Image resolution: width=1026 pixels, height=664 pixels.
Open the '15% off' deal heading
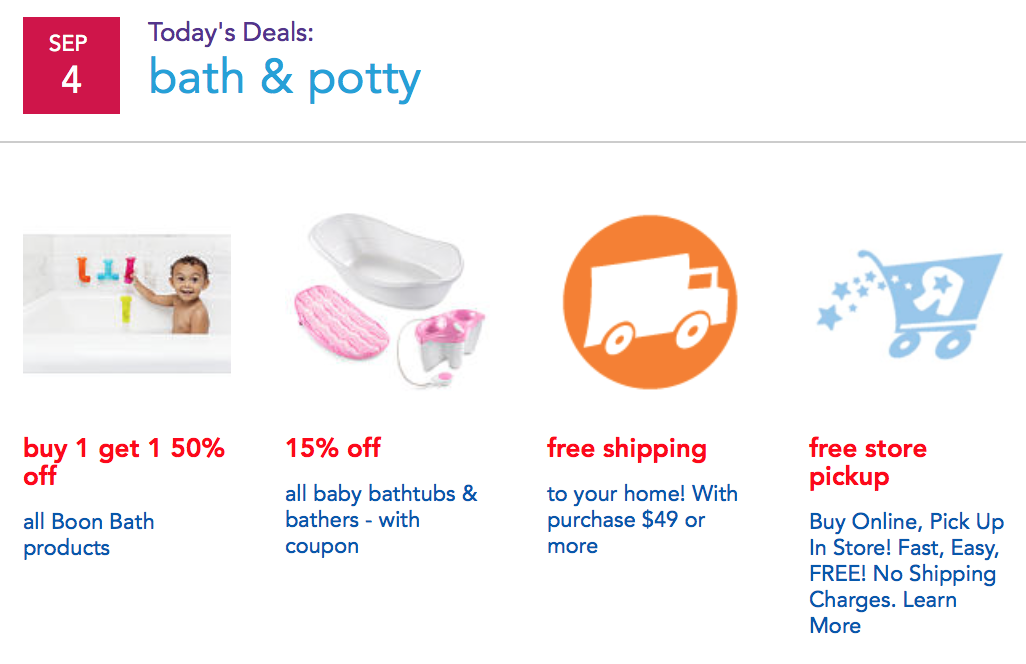click(333, 448)
